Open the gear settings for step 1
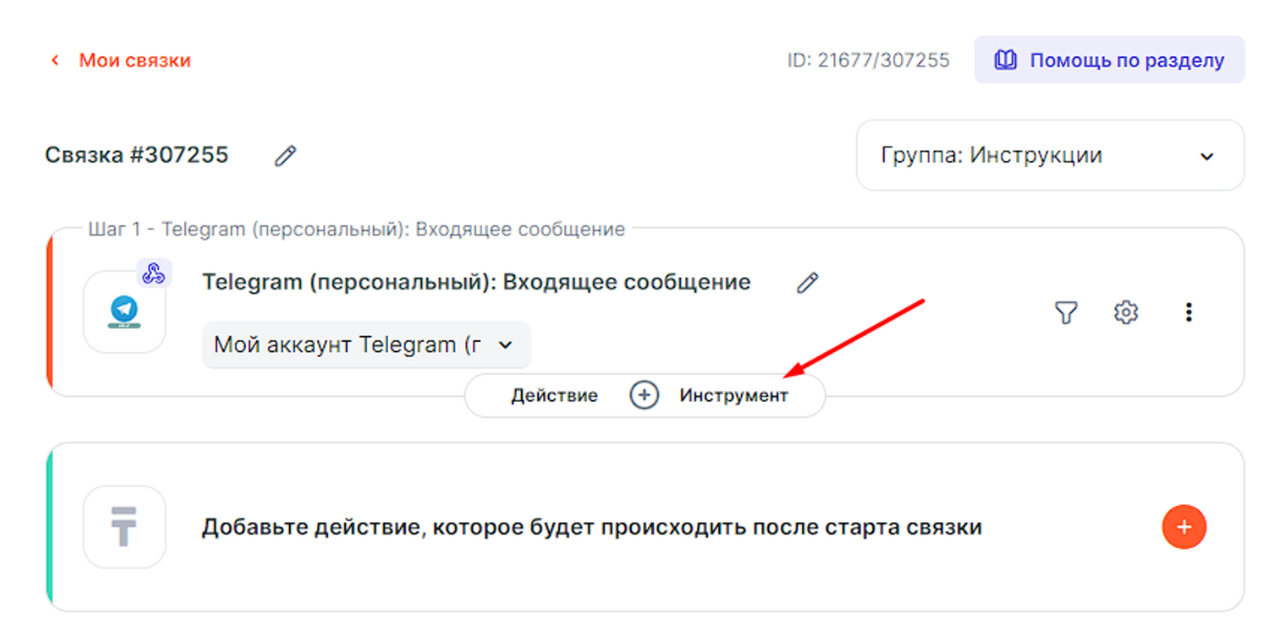Viewport: 1269px width, 637px height. (x=1126, y=313)
